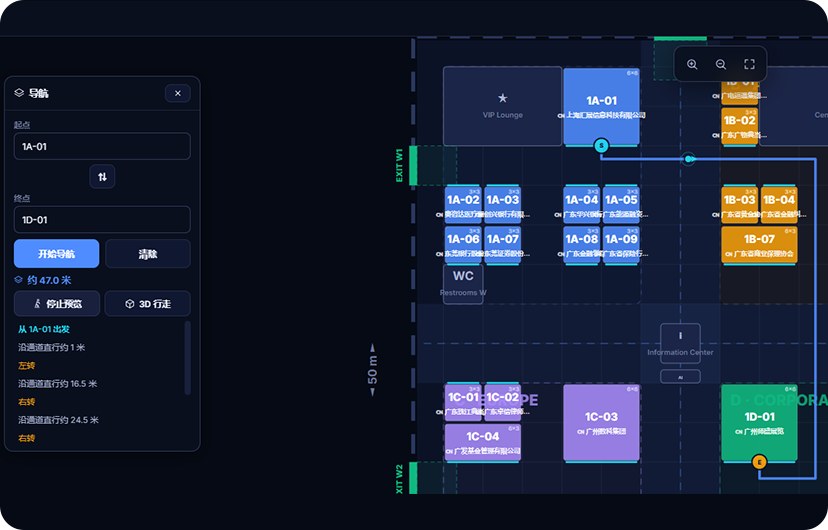Click the directions list scrollbar
This screenshot has height=530, width=828.
pyautogui.click(x=187, y=358)
